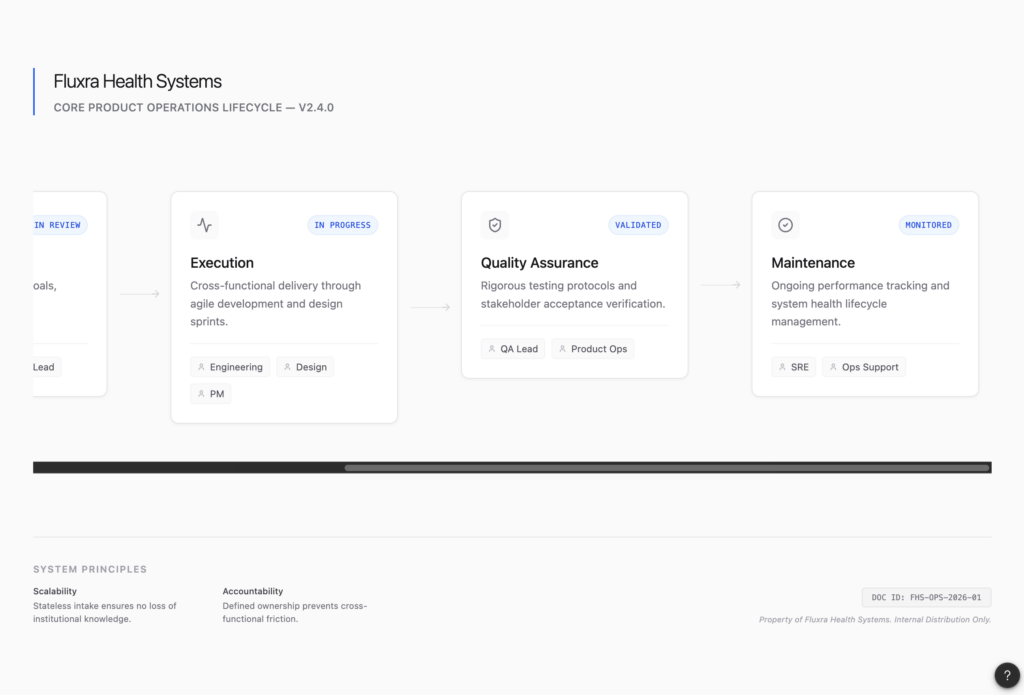Click the Ops Support role tag
1024x695 pixels.
(864, 367)
